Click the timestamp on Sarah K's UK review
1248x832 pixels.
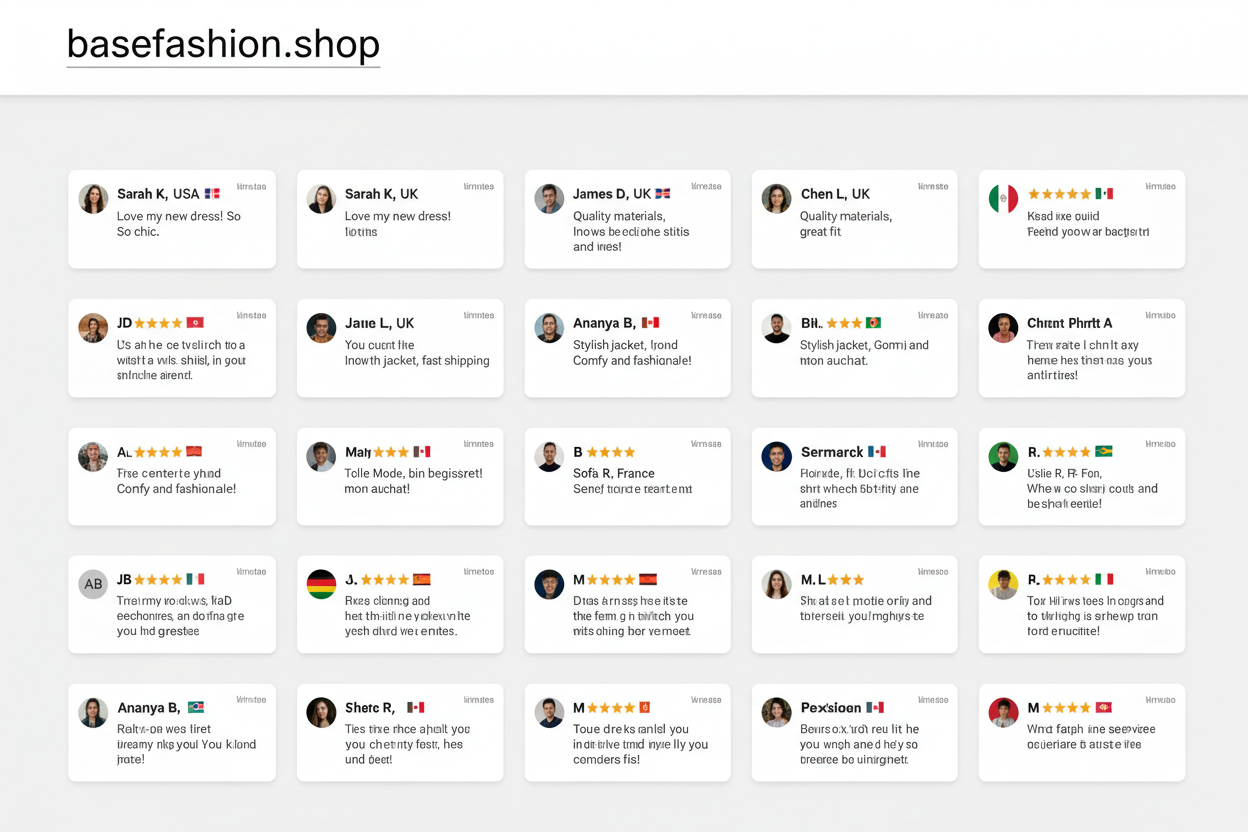[x=478, y=186]
